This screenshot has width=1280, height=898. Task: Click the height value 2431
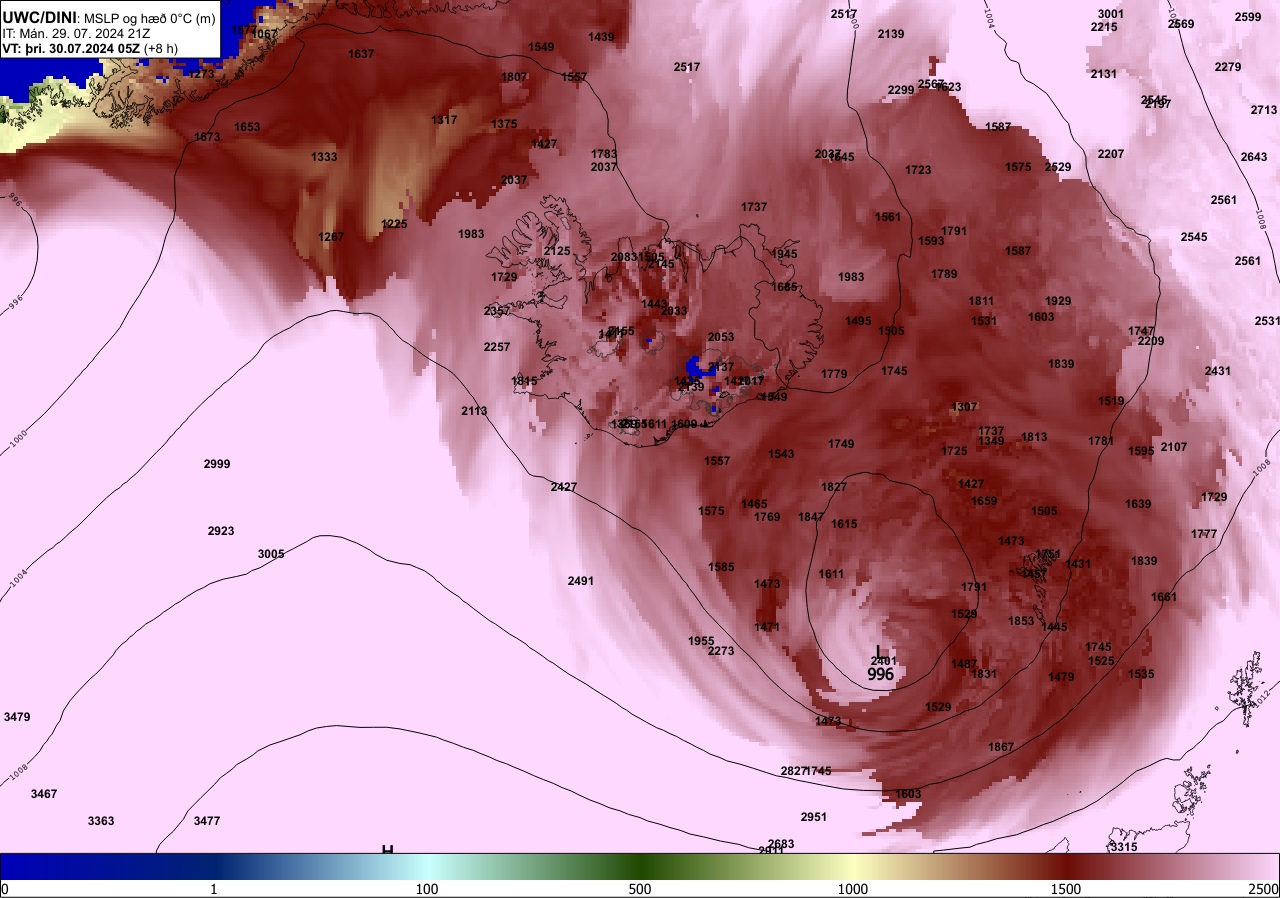(x=1218, y=371)
